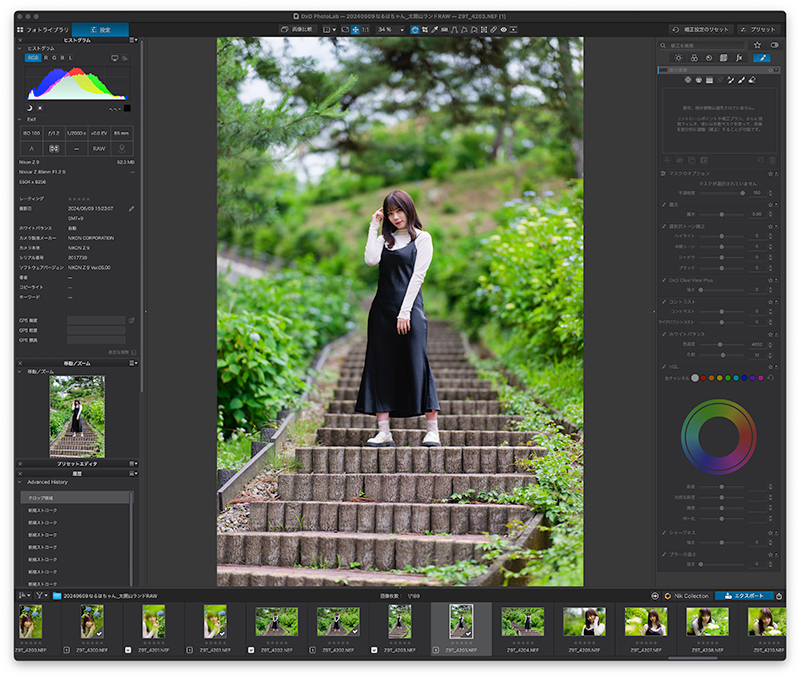
Task: Open the local adjustments brush palette tab
Action: tap(762, 58)
